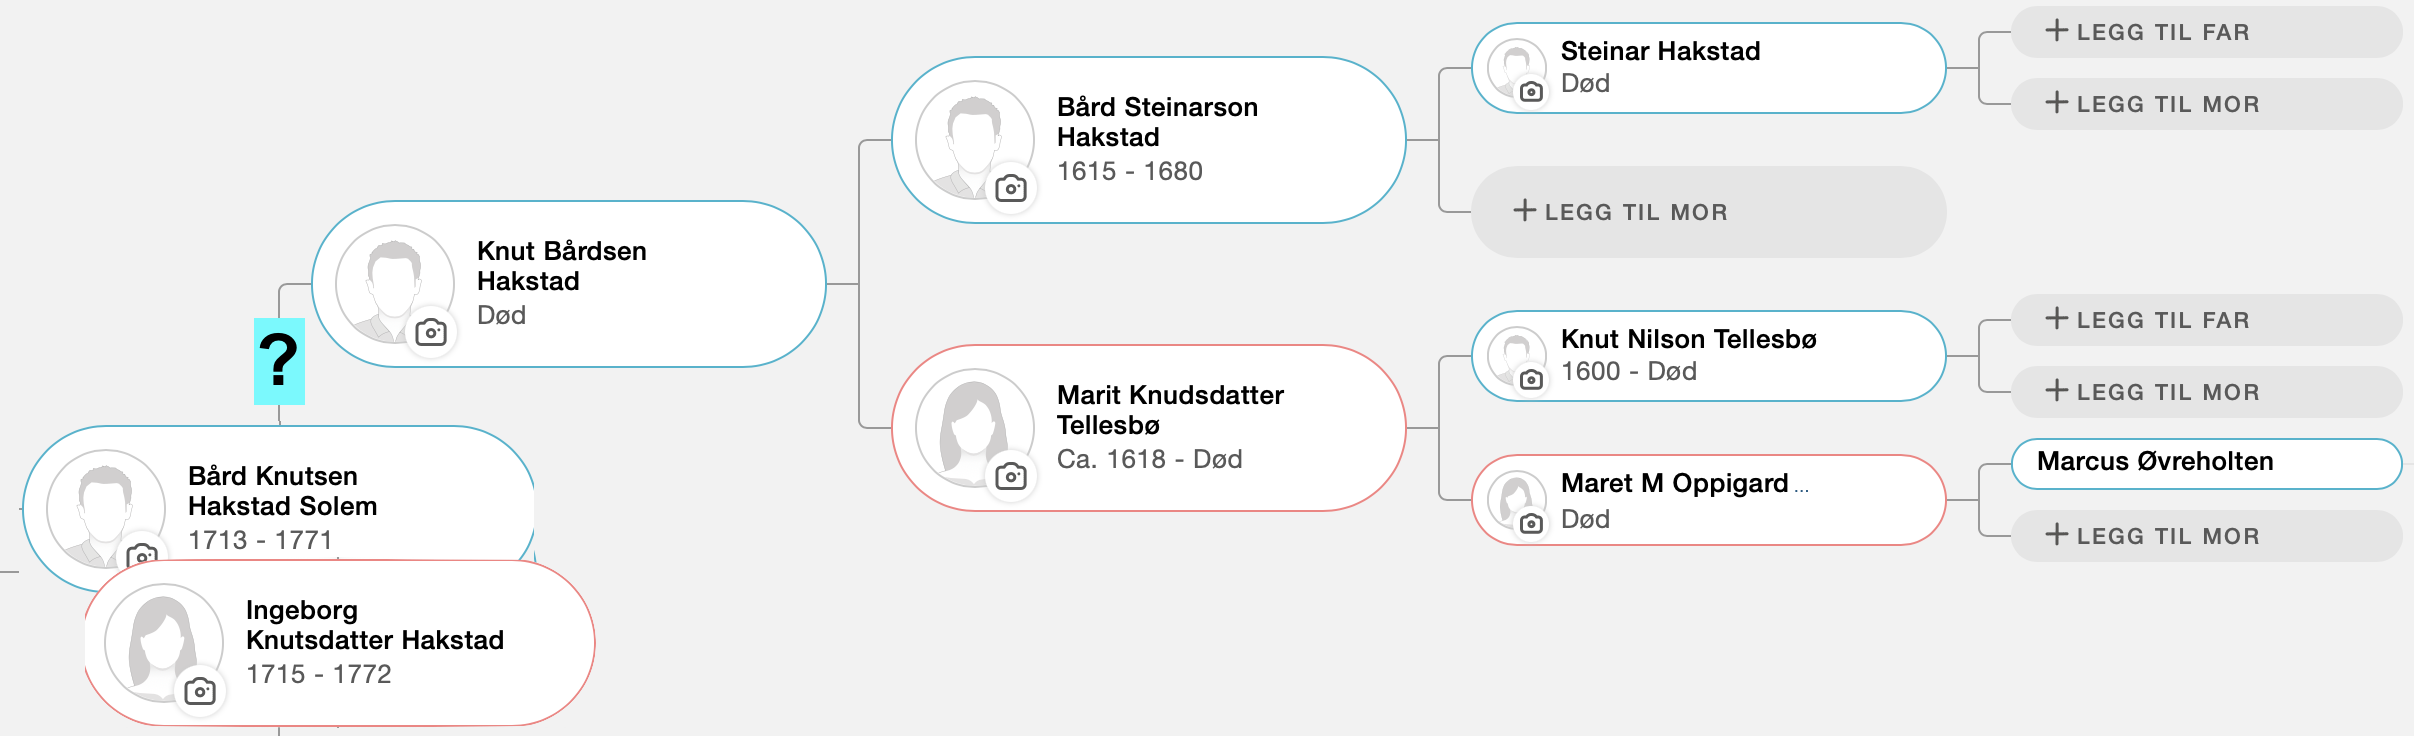This screenshot has width=2414, height=736.
Task: Click Marit Knudsdatter Tellesbø avatar image
Action: click(x=974, y=428)
